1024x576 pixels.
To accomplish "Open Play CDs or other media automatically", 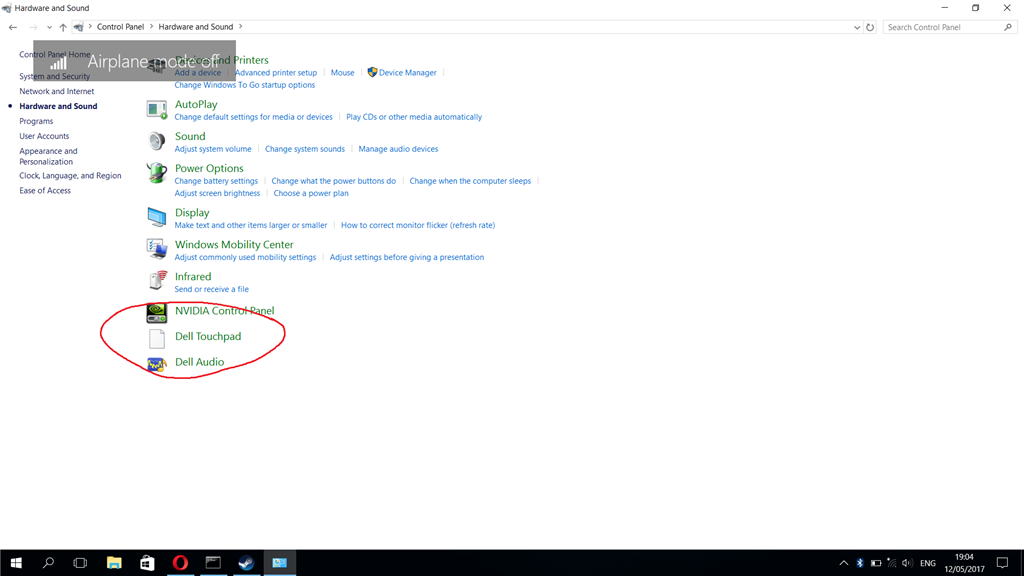I will 414,117.
